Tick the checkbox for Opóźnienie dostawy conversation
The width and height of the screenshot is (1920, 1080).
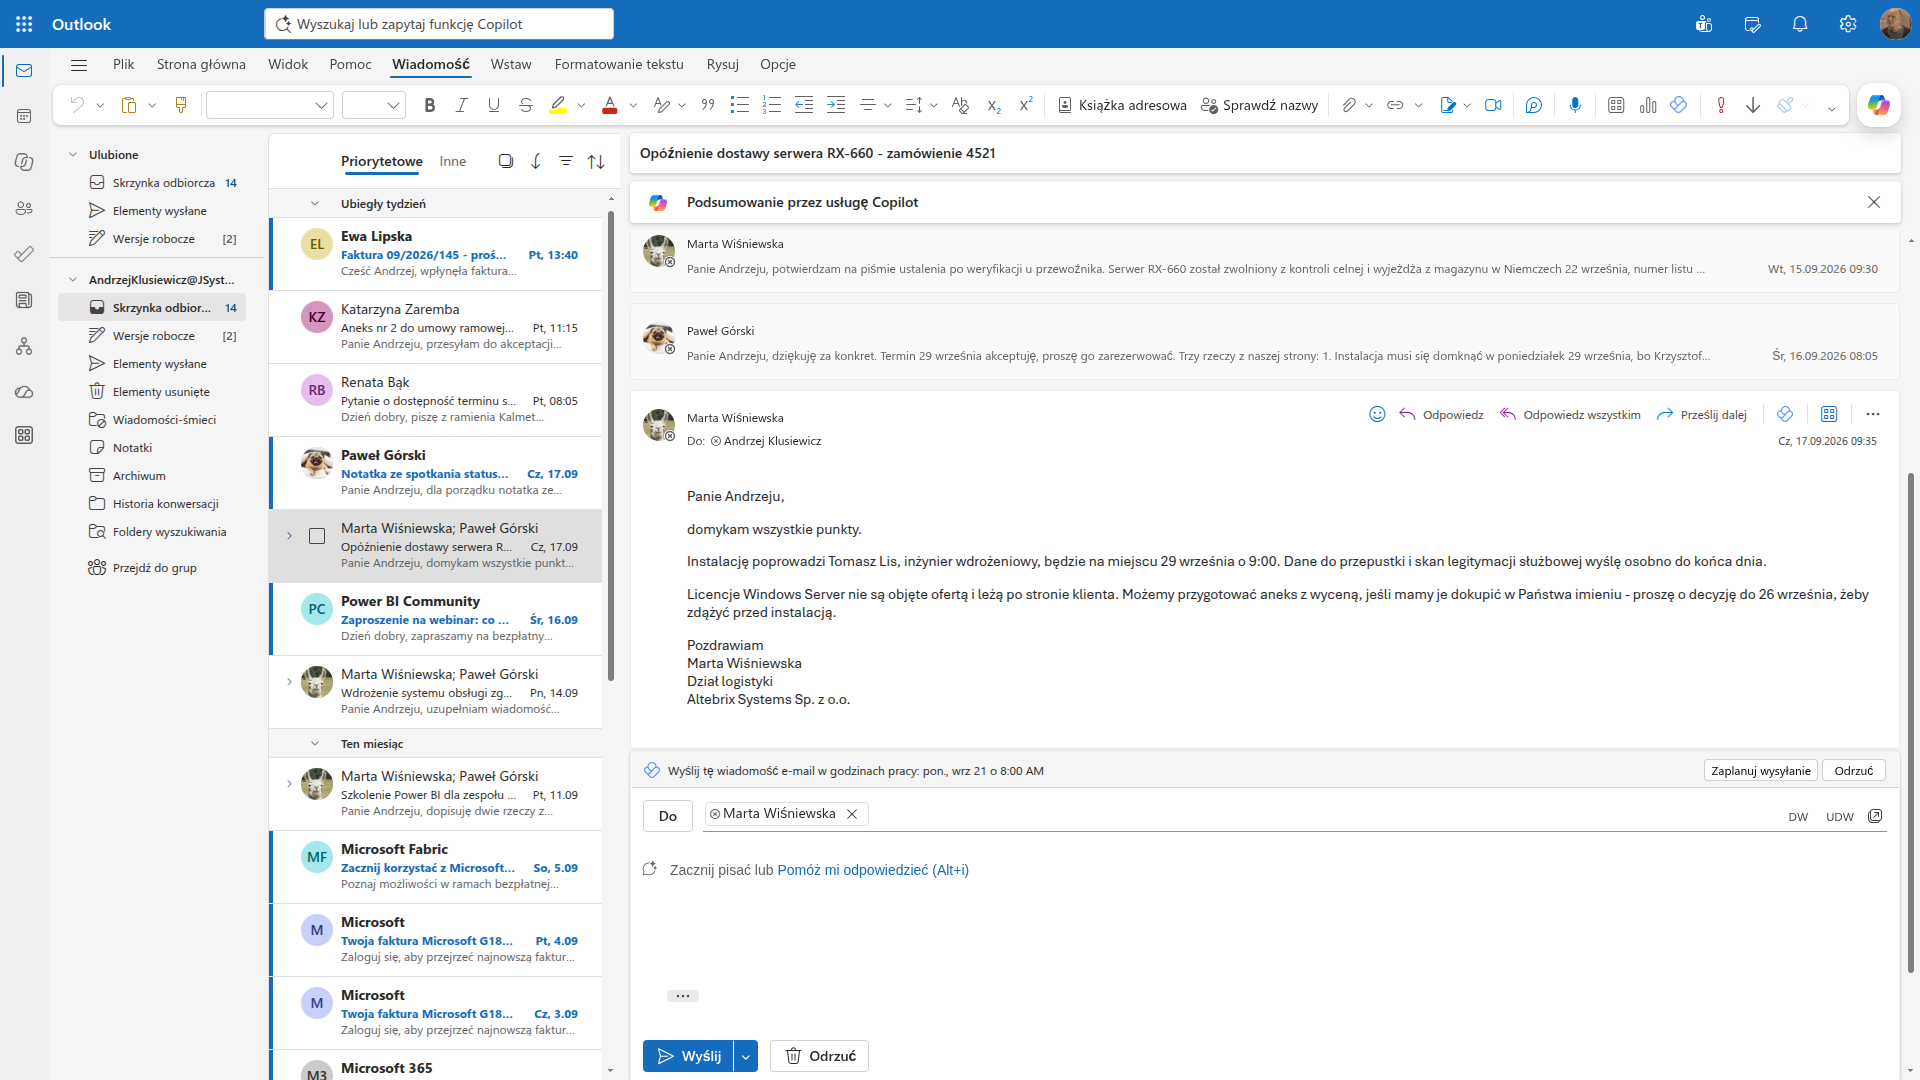[x=317, y=536]
